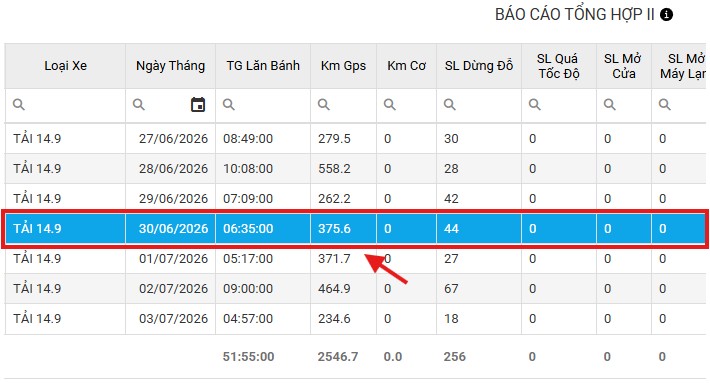710x383 pixels.
Task: Sort by Ngày Tháng column header
Action: coord(170,66)
